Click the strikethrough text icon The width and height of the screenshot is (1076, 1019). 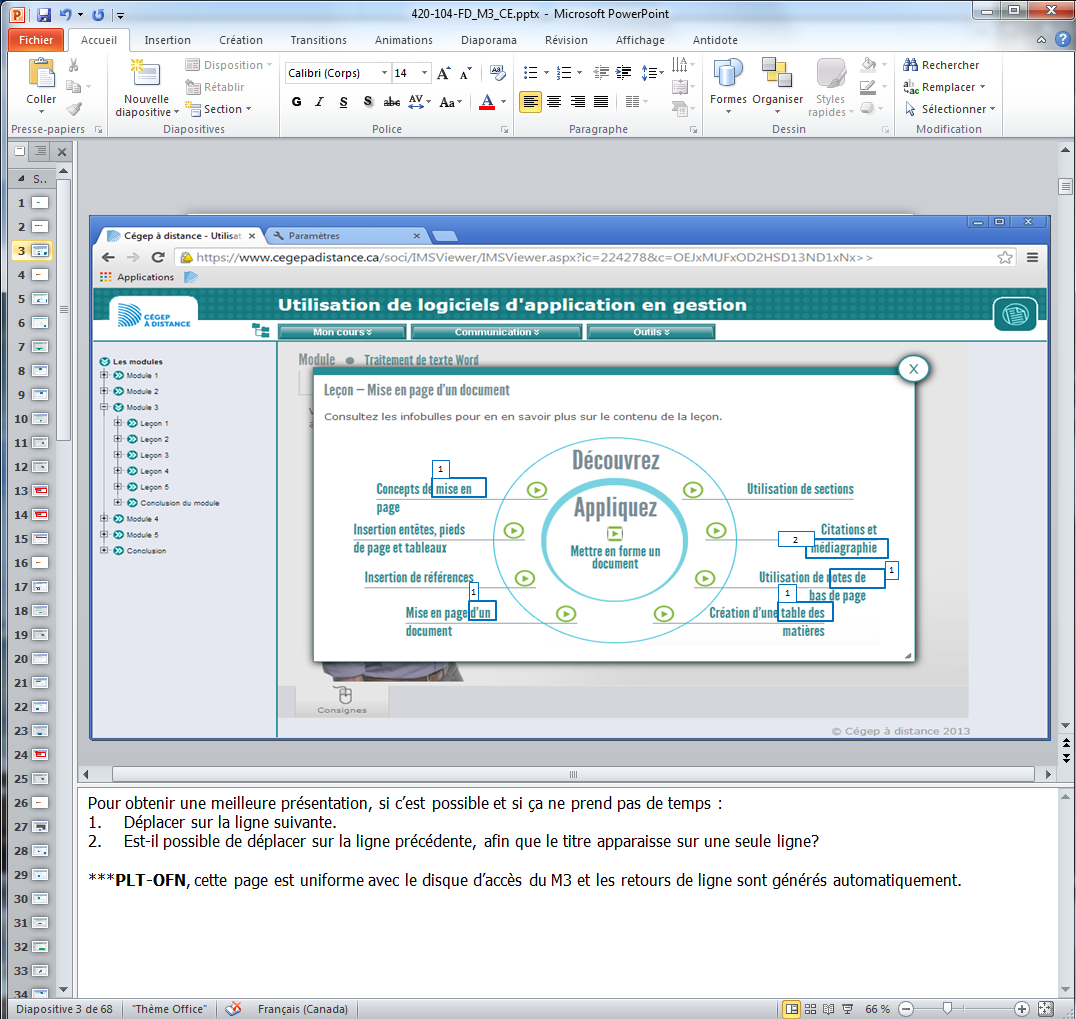click(x=392, y=102)
